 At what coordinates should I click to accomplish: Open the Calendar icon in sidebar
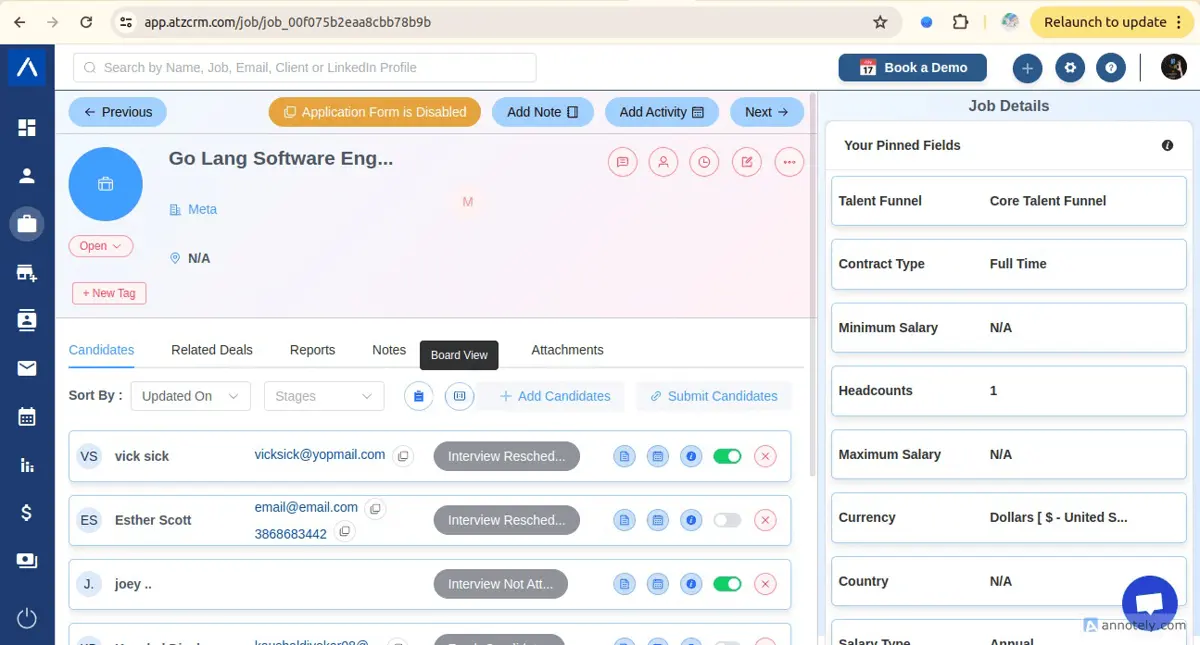pyautogui.click(x=27, y=417)
